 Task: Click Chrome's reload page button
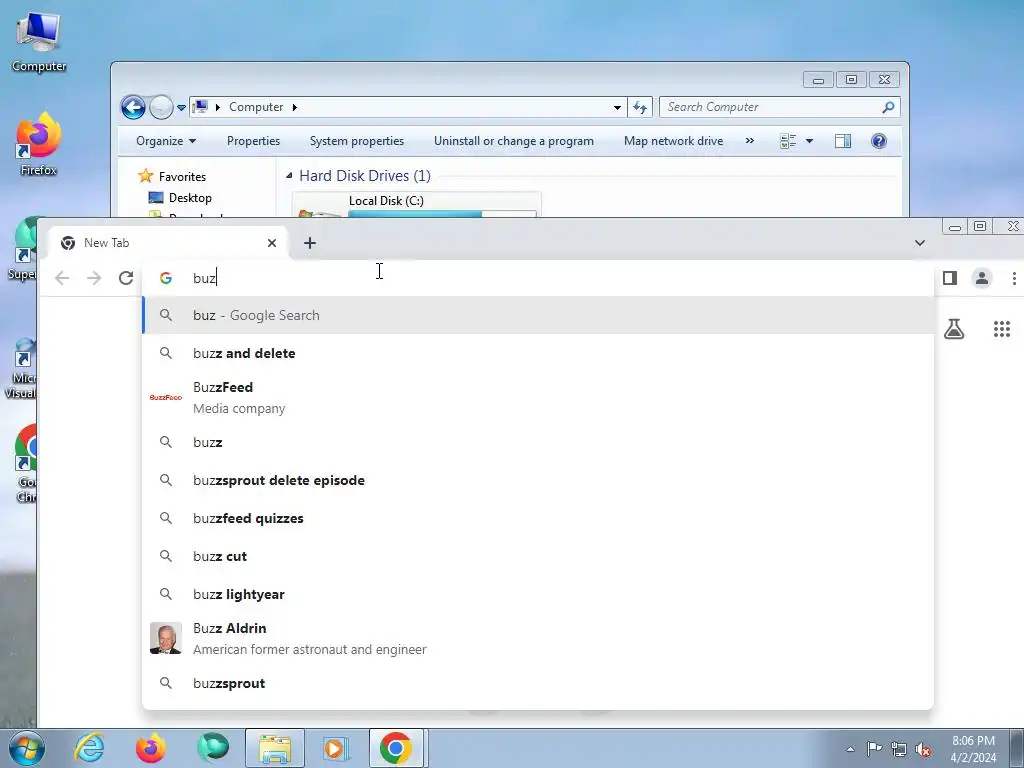click(x=126, y=278)
